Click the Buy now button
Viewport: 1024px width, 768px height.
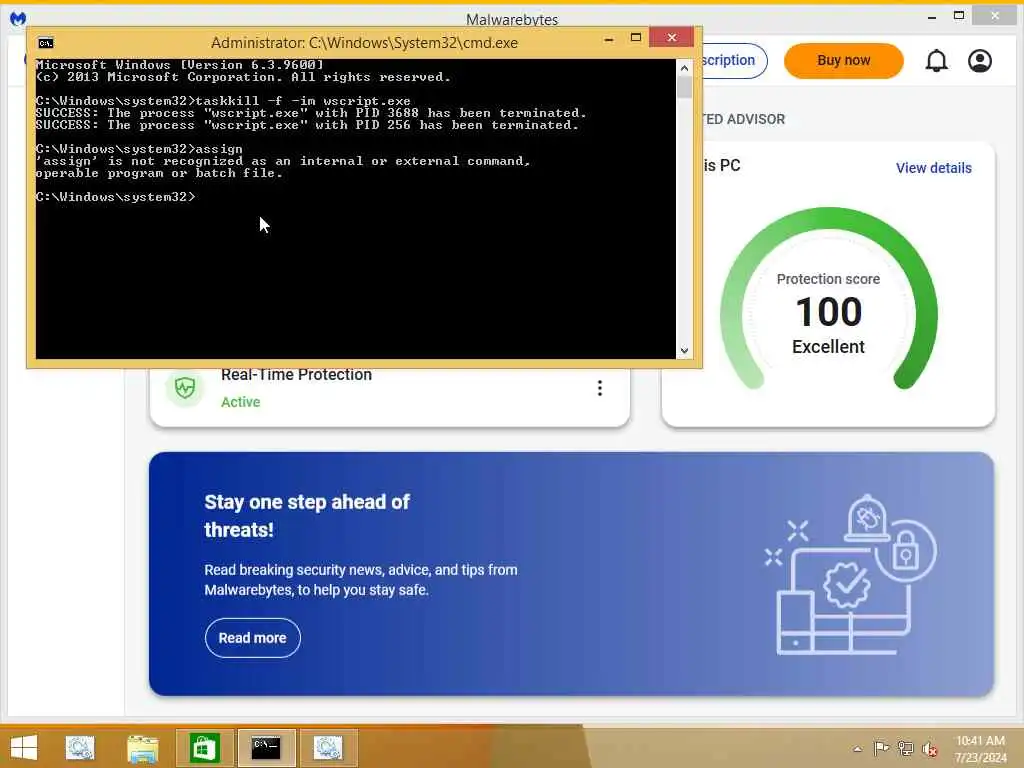point(843,61)
